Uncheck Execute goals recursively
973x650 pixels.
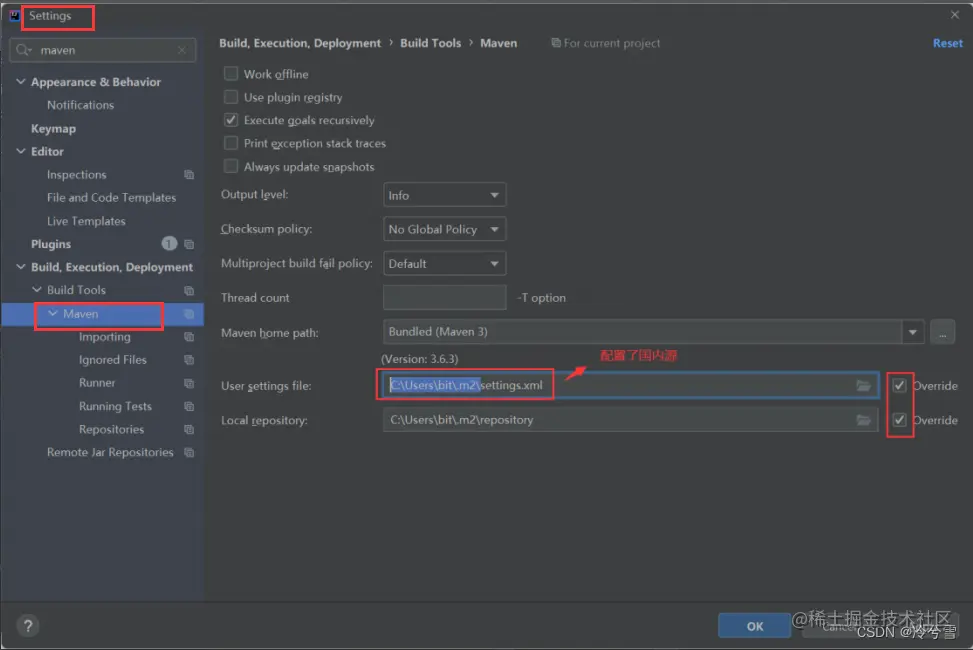coord(231,120)
